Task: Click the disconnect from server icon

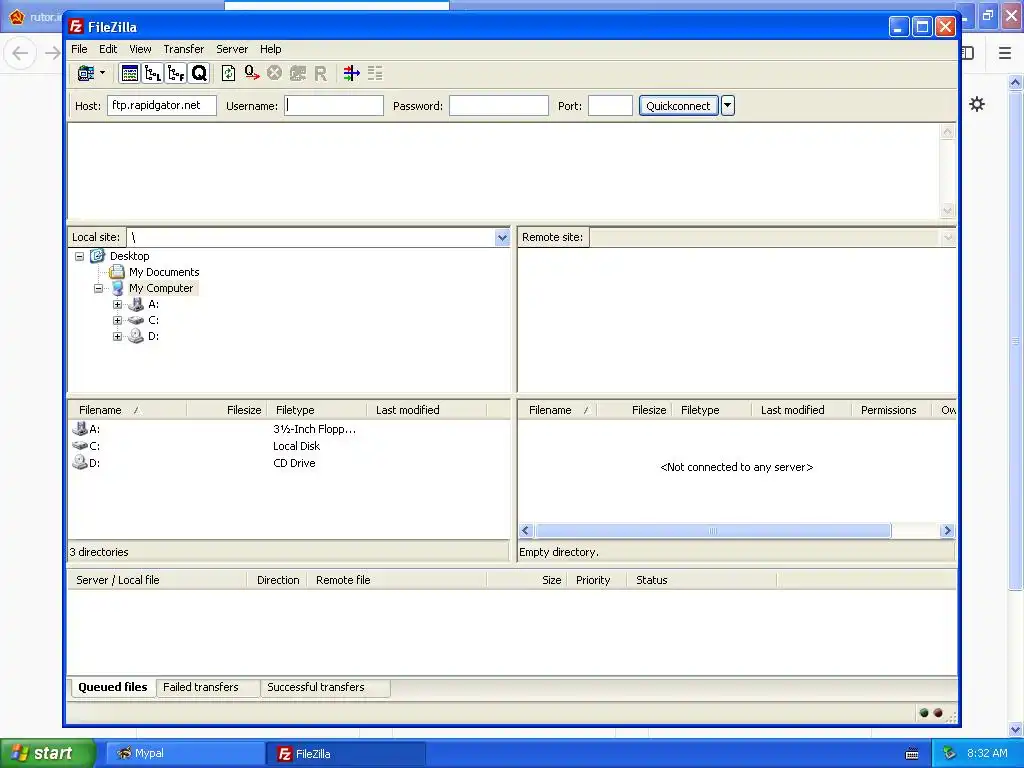Action: point(298,73)
